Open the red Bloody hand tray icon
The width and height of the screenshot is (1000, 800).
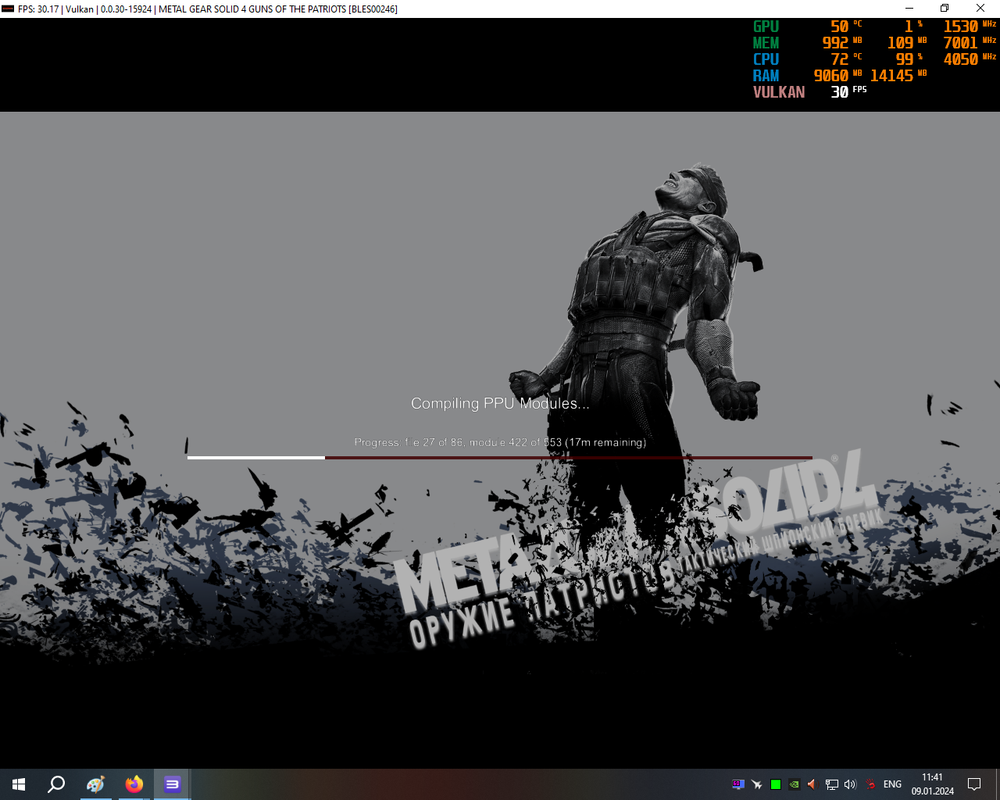click(871, 784)
